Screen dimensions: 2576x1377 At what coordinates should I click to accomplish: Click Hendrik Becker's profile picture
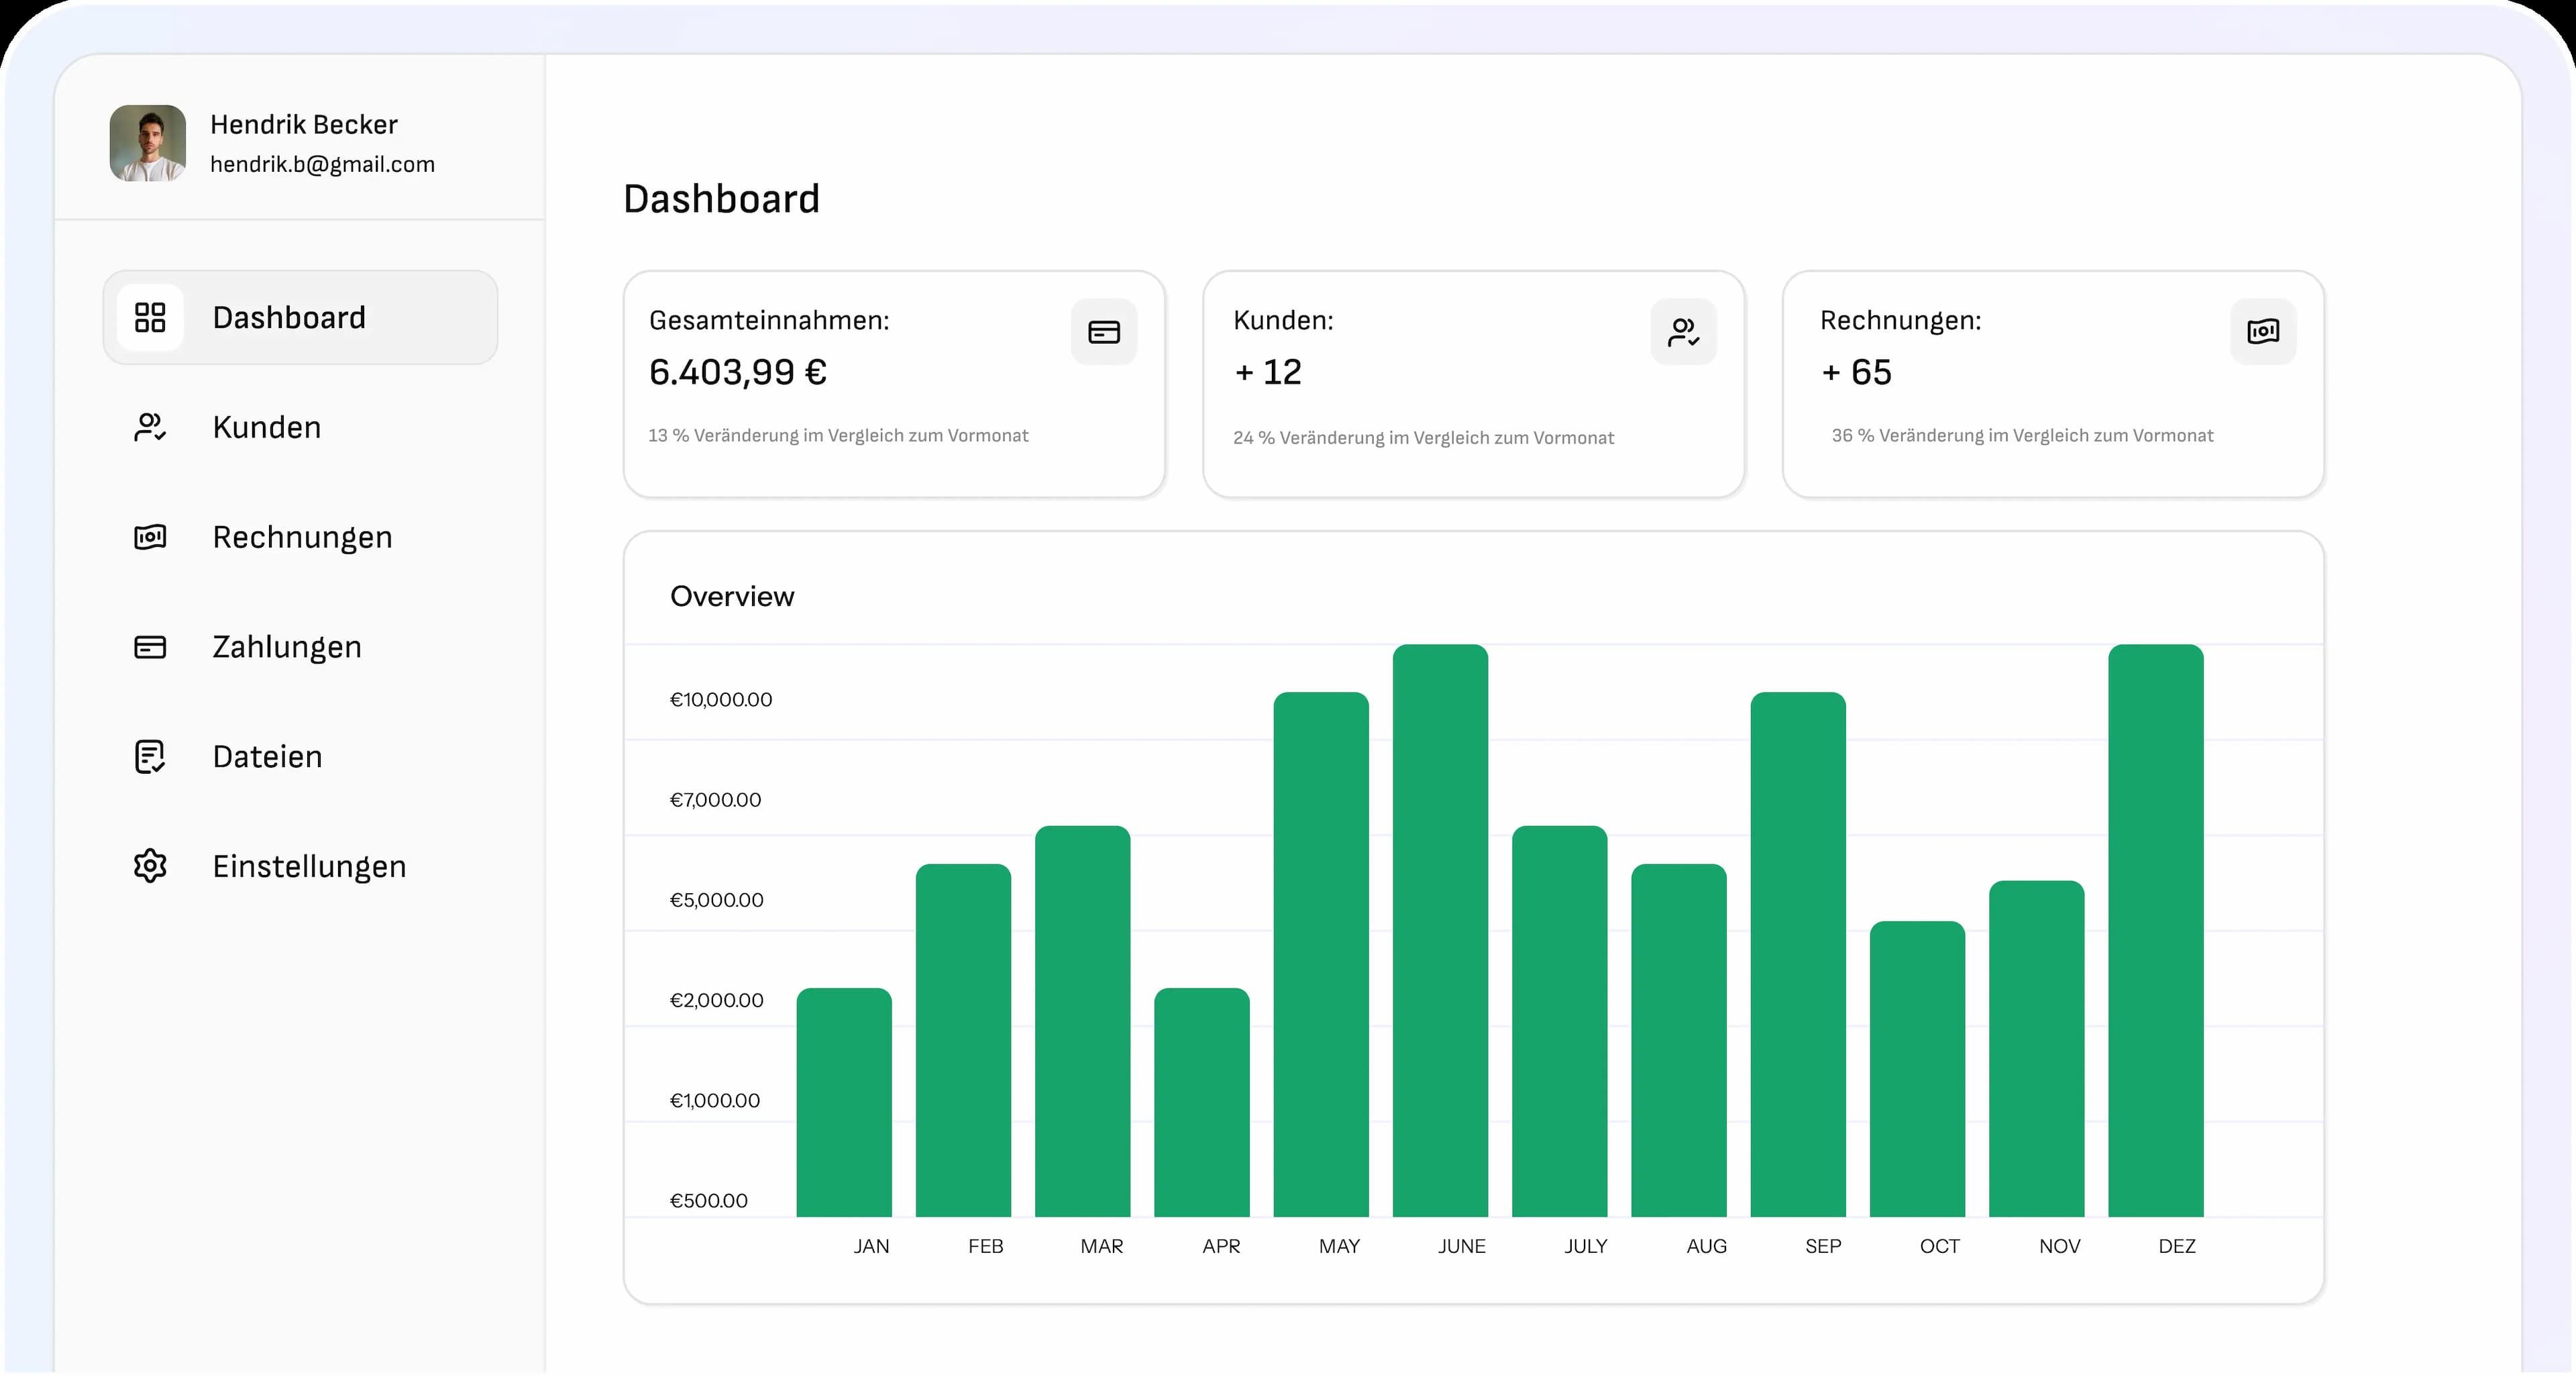(x=148, y=143)
